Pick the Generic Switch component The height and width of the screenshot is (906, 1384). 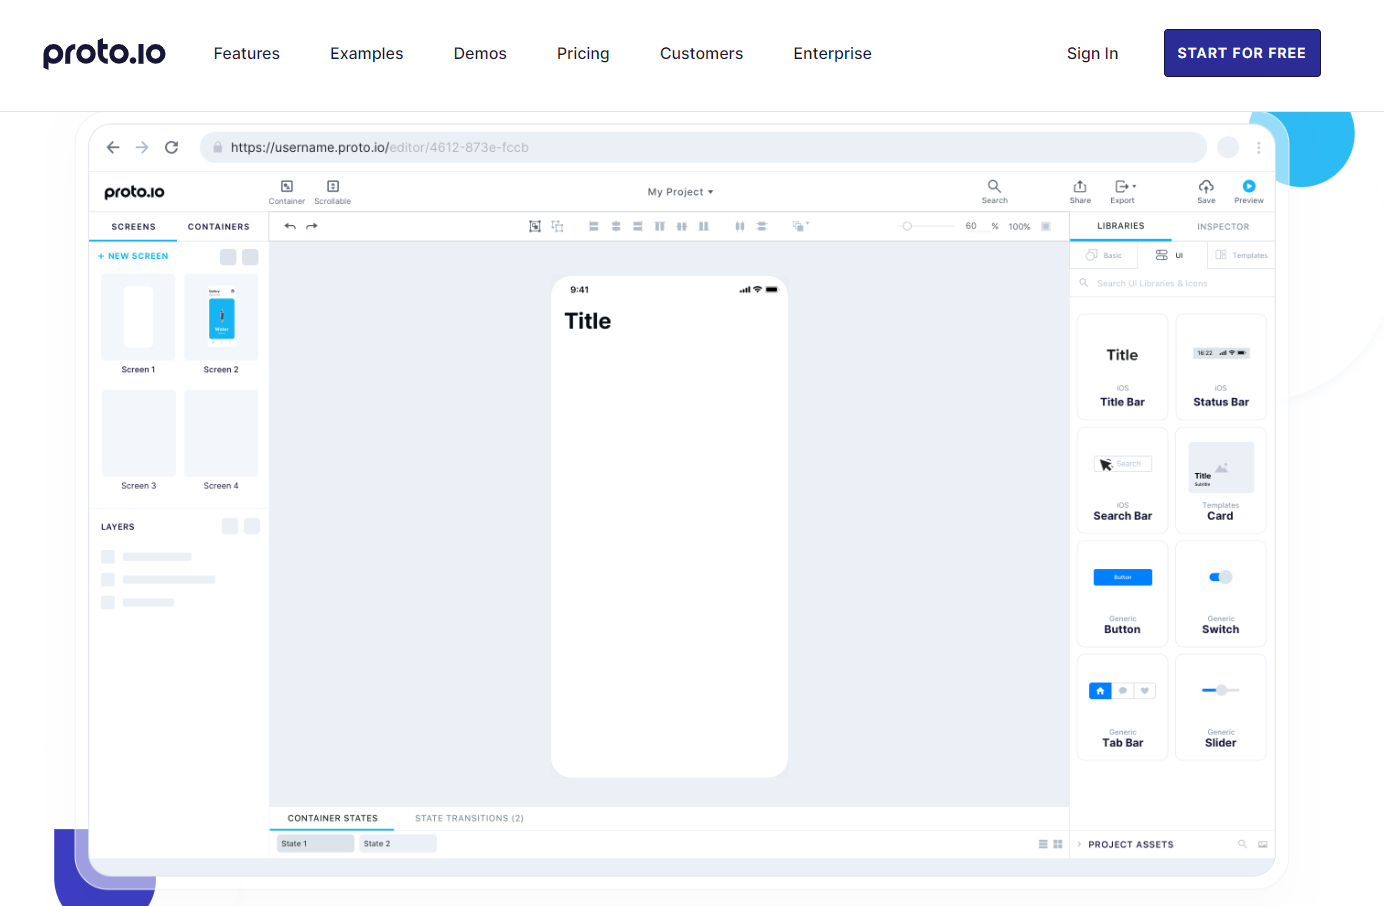click(1221, 594)
